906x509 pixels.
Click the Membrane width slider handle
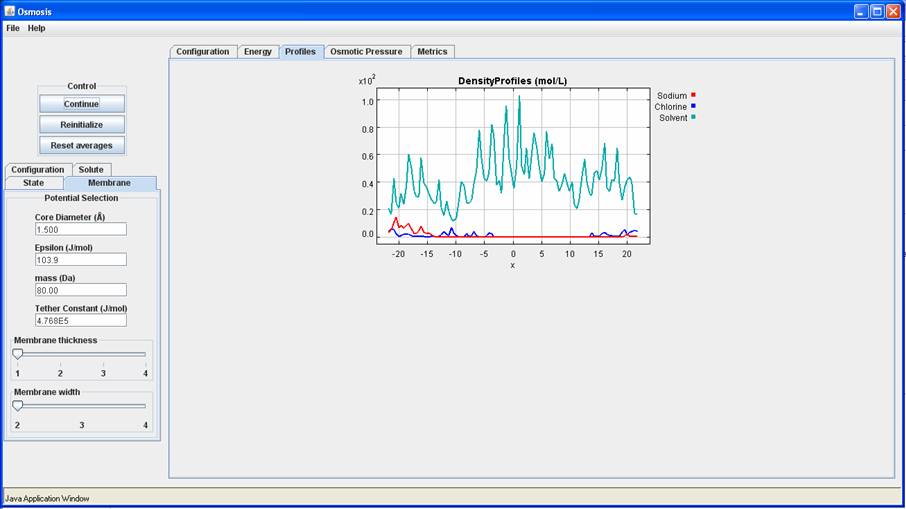coord(18,405)
